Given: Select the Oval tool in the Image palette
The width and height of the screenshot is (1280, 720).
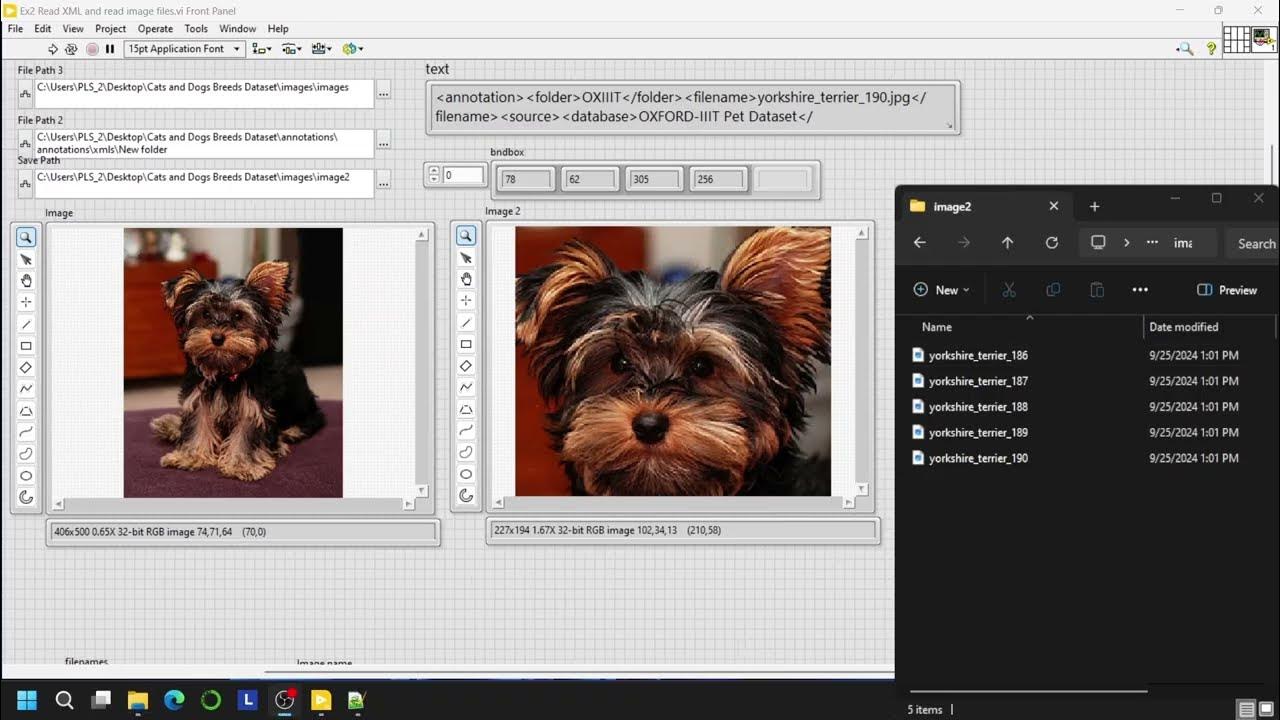Looking at the screenshot, I should (x=26, y=476).
